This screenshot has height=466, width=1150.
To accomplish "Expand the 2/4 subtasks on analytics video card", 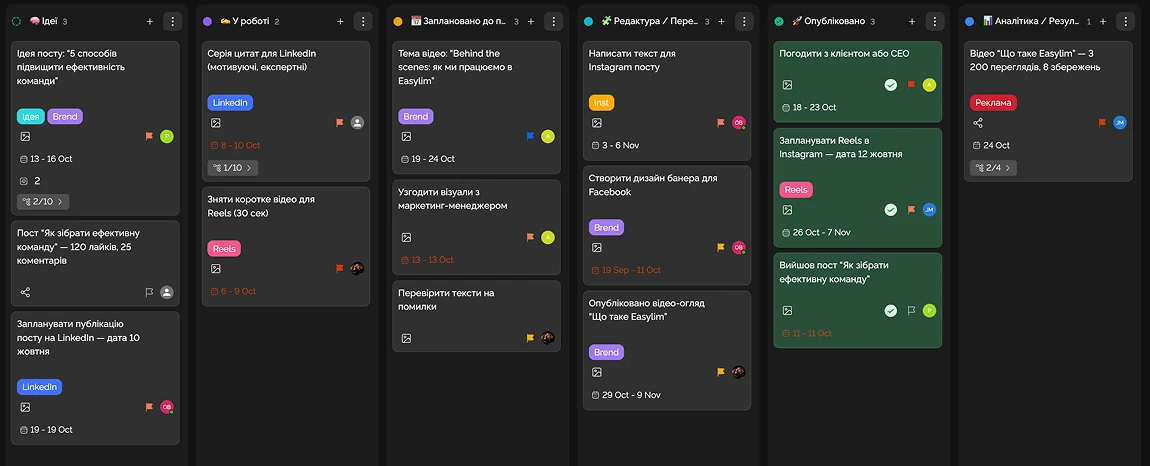I will click(993, 168).
